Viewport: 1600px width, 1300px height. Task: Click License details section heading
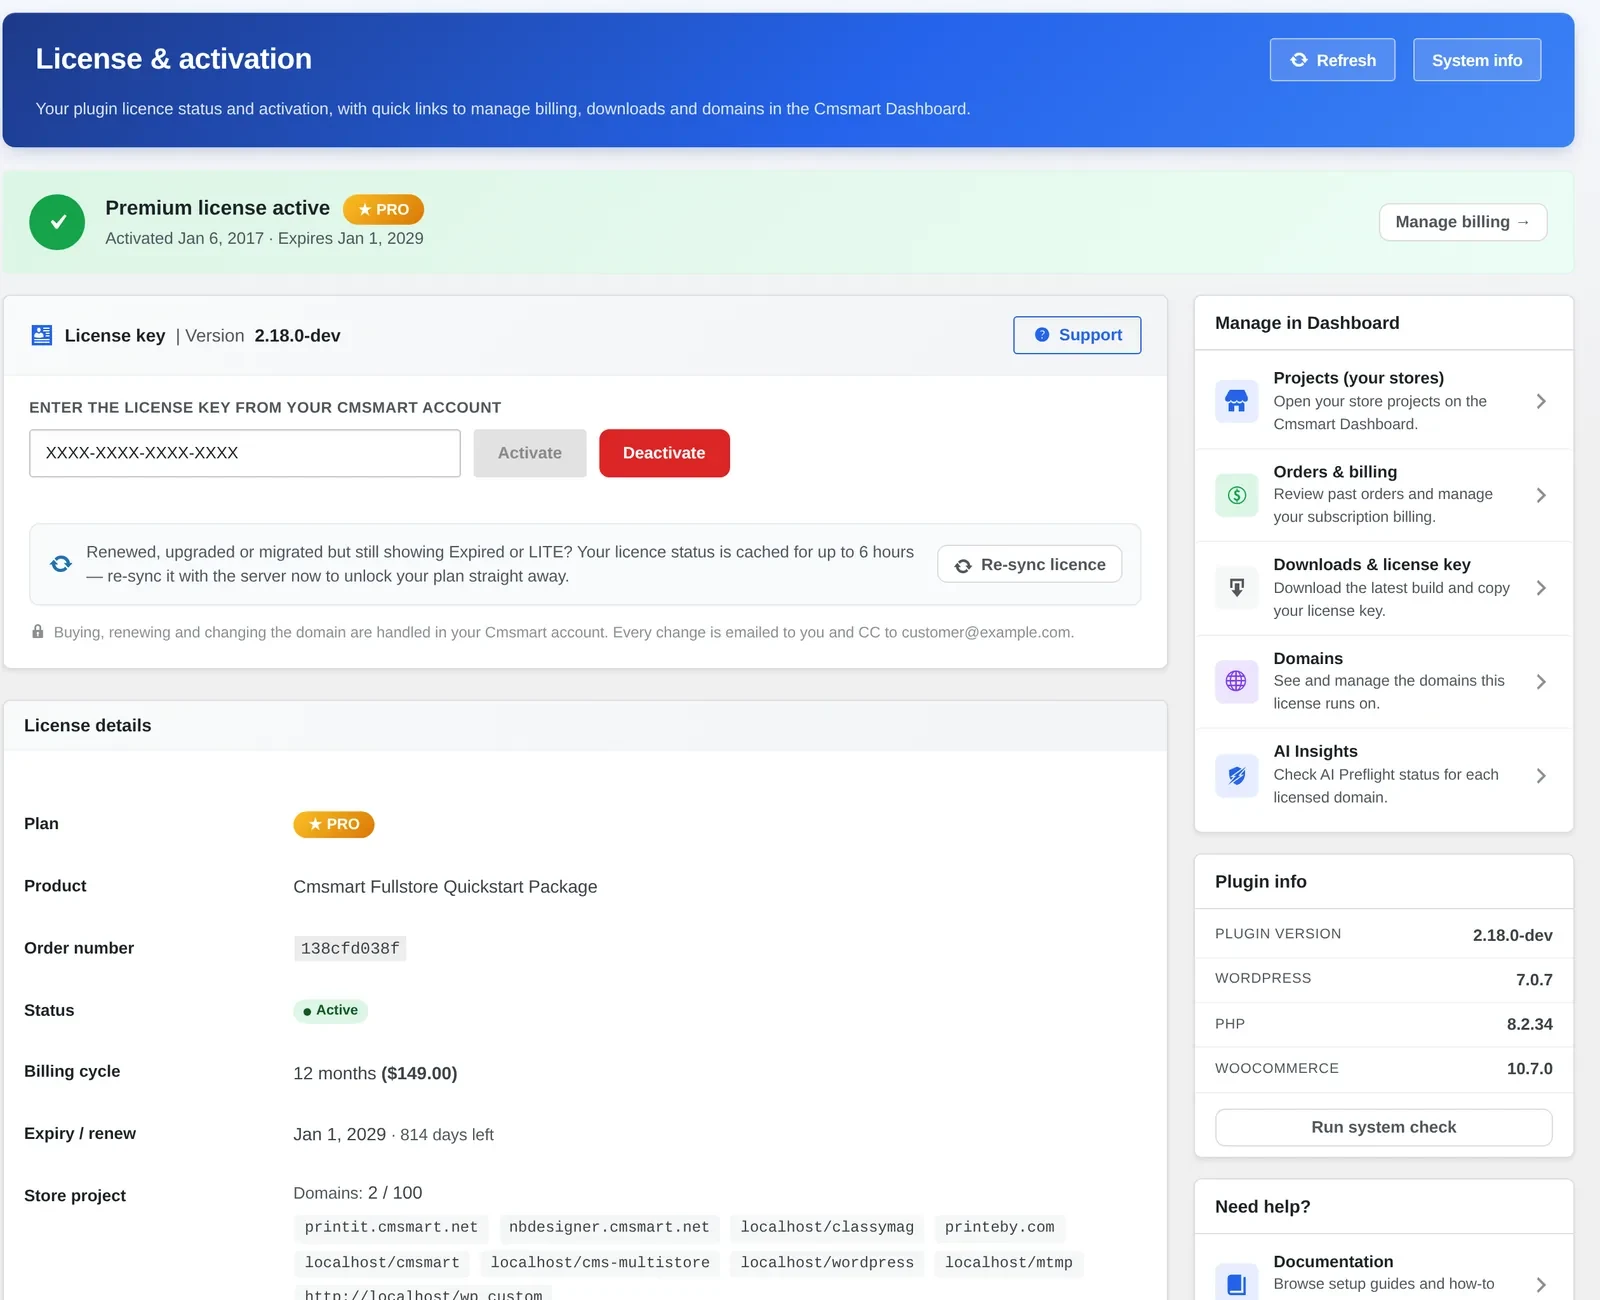88,726
